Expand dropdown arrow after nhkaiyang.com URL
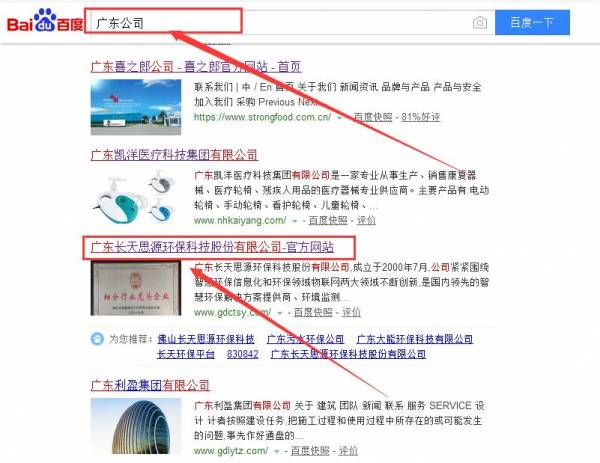The height and width of the screenshot is (463, 600). point(294,221)
